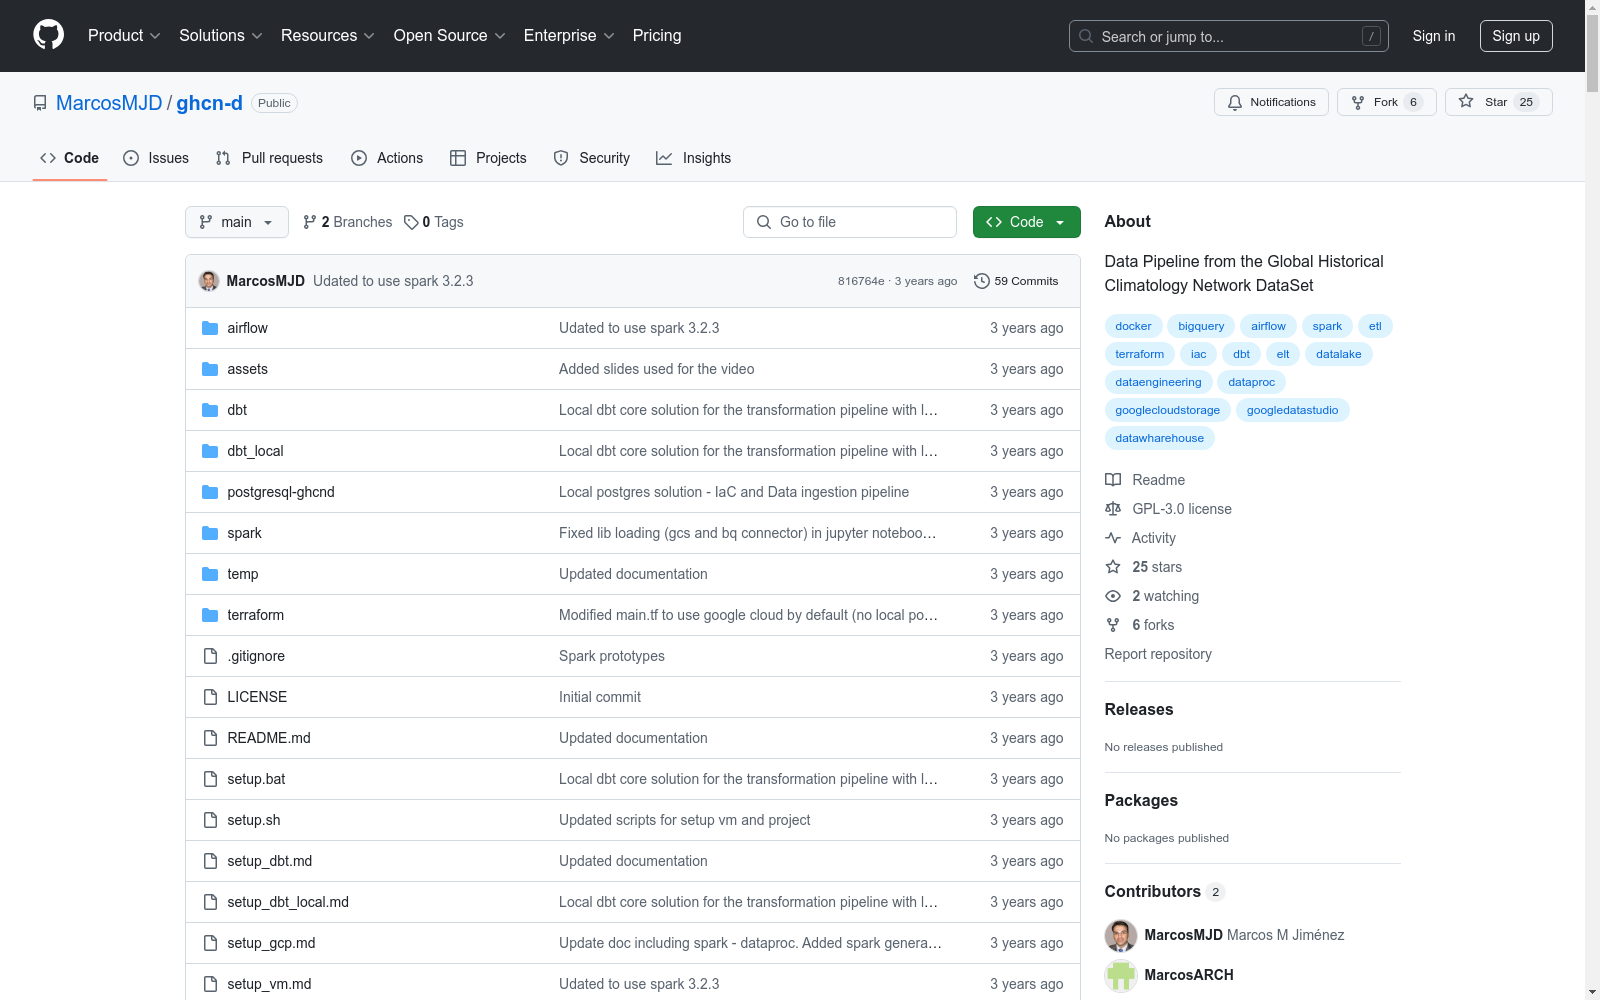Open the dbt_local folder

coord(255,451)
